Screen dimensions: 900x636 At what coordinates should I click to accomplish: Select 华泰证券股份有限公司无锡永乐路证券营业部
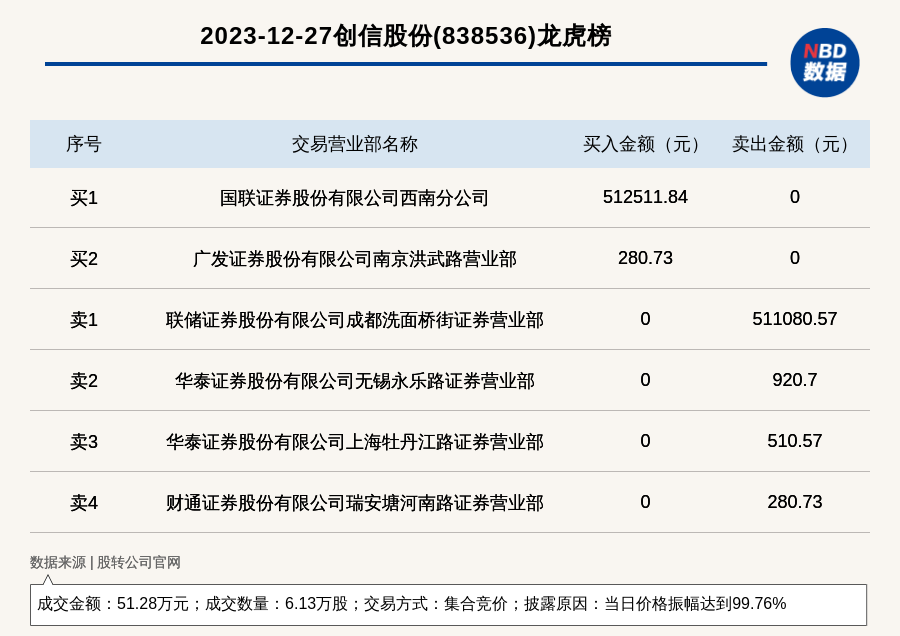355,381
